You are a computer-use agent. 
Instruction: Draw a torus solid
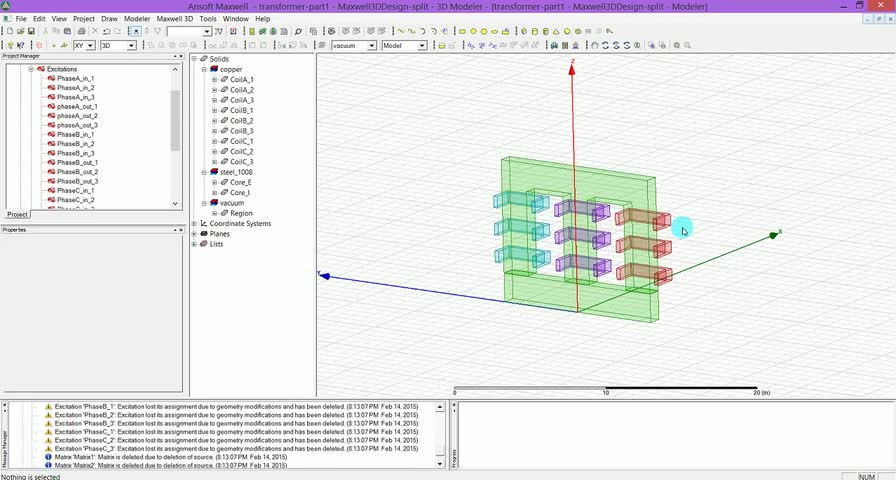tap(578, 31)
